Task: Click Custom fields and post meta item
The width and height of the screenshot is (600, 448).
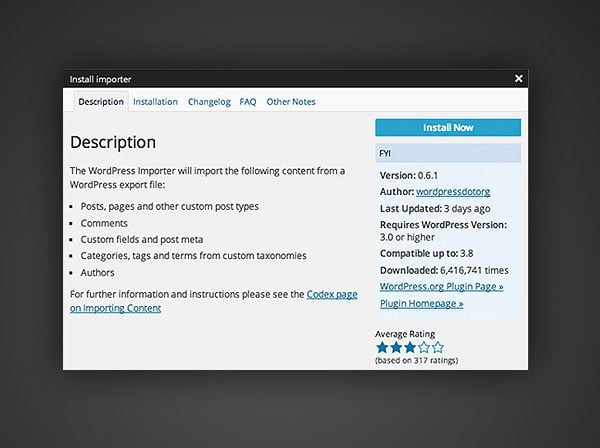Action: tap(142, 239)
